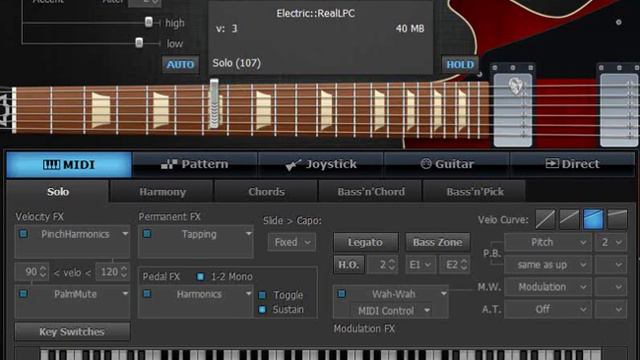The image size is (640, 360).
Task: Open the MIDI tab
Action: pyautogui.click(x=69, y=164)
